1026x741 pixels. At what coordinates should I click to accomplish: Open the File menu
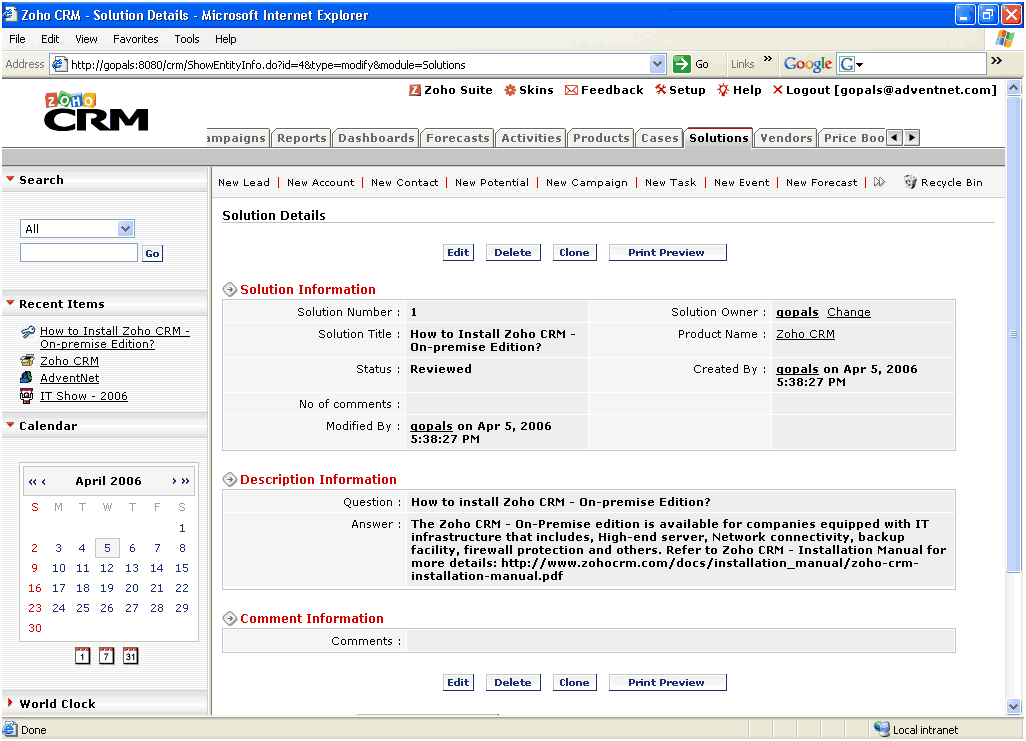pyautogui.click(x=18, y=39)
